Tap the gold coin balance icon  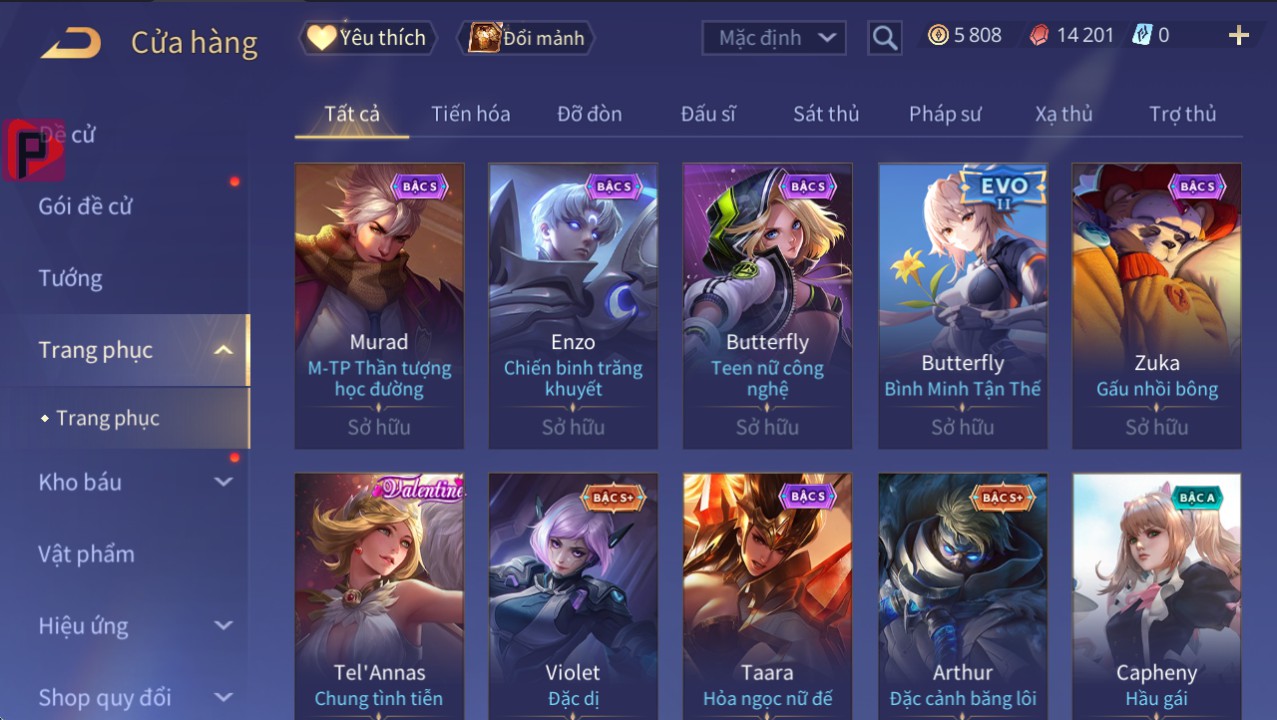tap(938, 36)
